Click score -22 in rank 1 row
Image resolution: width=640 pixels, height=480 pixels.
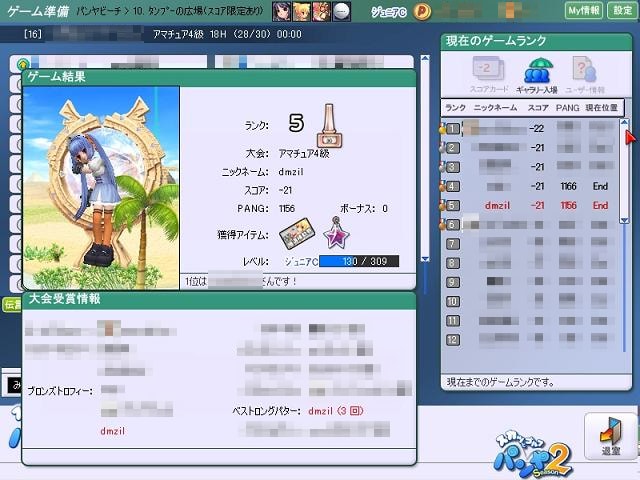pyautogui.click(x=537, y=129)
